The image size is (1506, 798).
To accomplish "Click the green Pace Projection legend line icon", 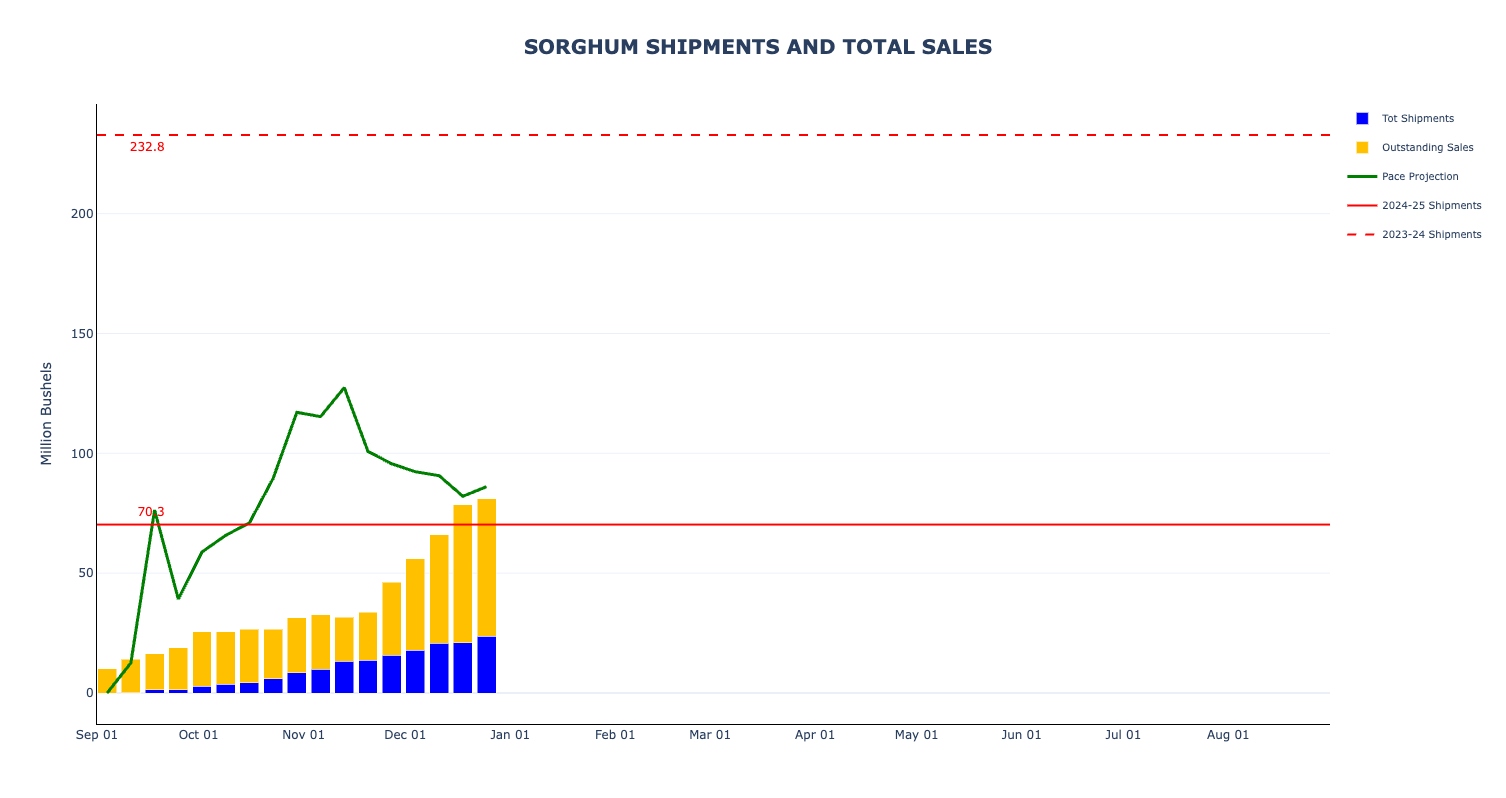I will [1362, 177].
